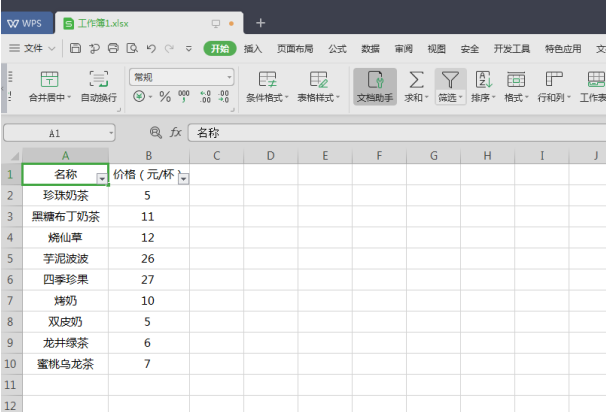Switch to the 视图 (View) tab
606x412 pixels.
pyautogui.click(x=436, y=49)
